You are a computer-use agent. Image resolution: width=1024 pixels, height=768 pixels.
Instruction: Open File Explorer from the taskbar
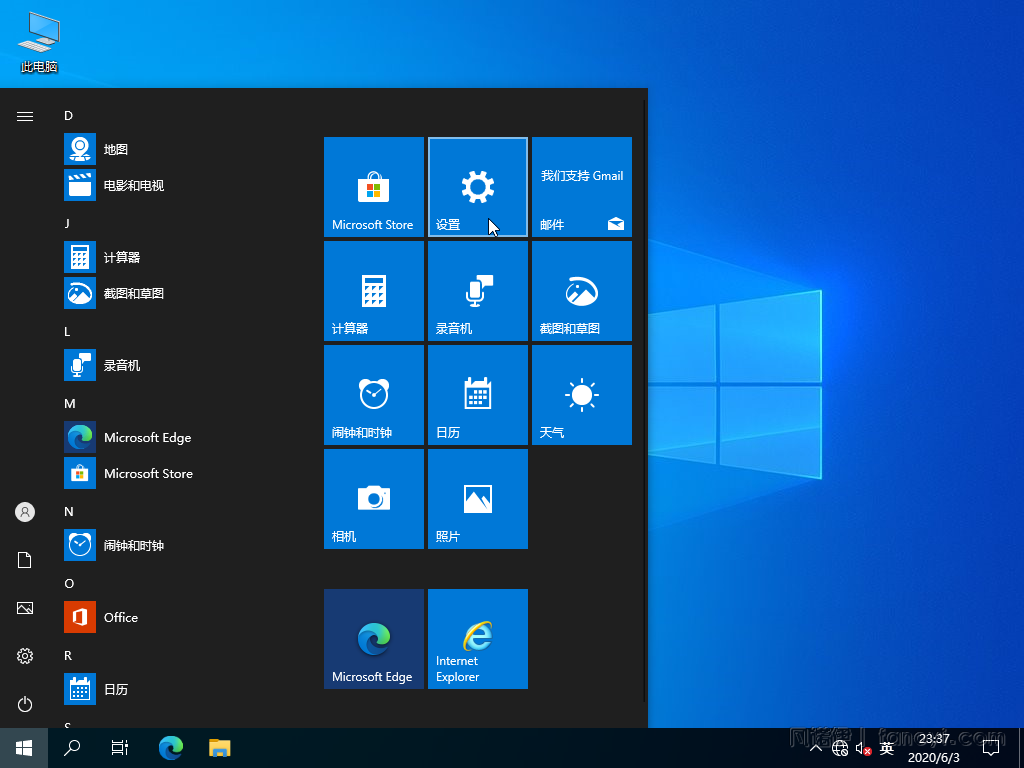tap(219, 748)
